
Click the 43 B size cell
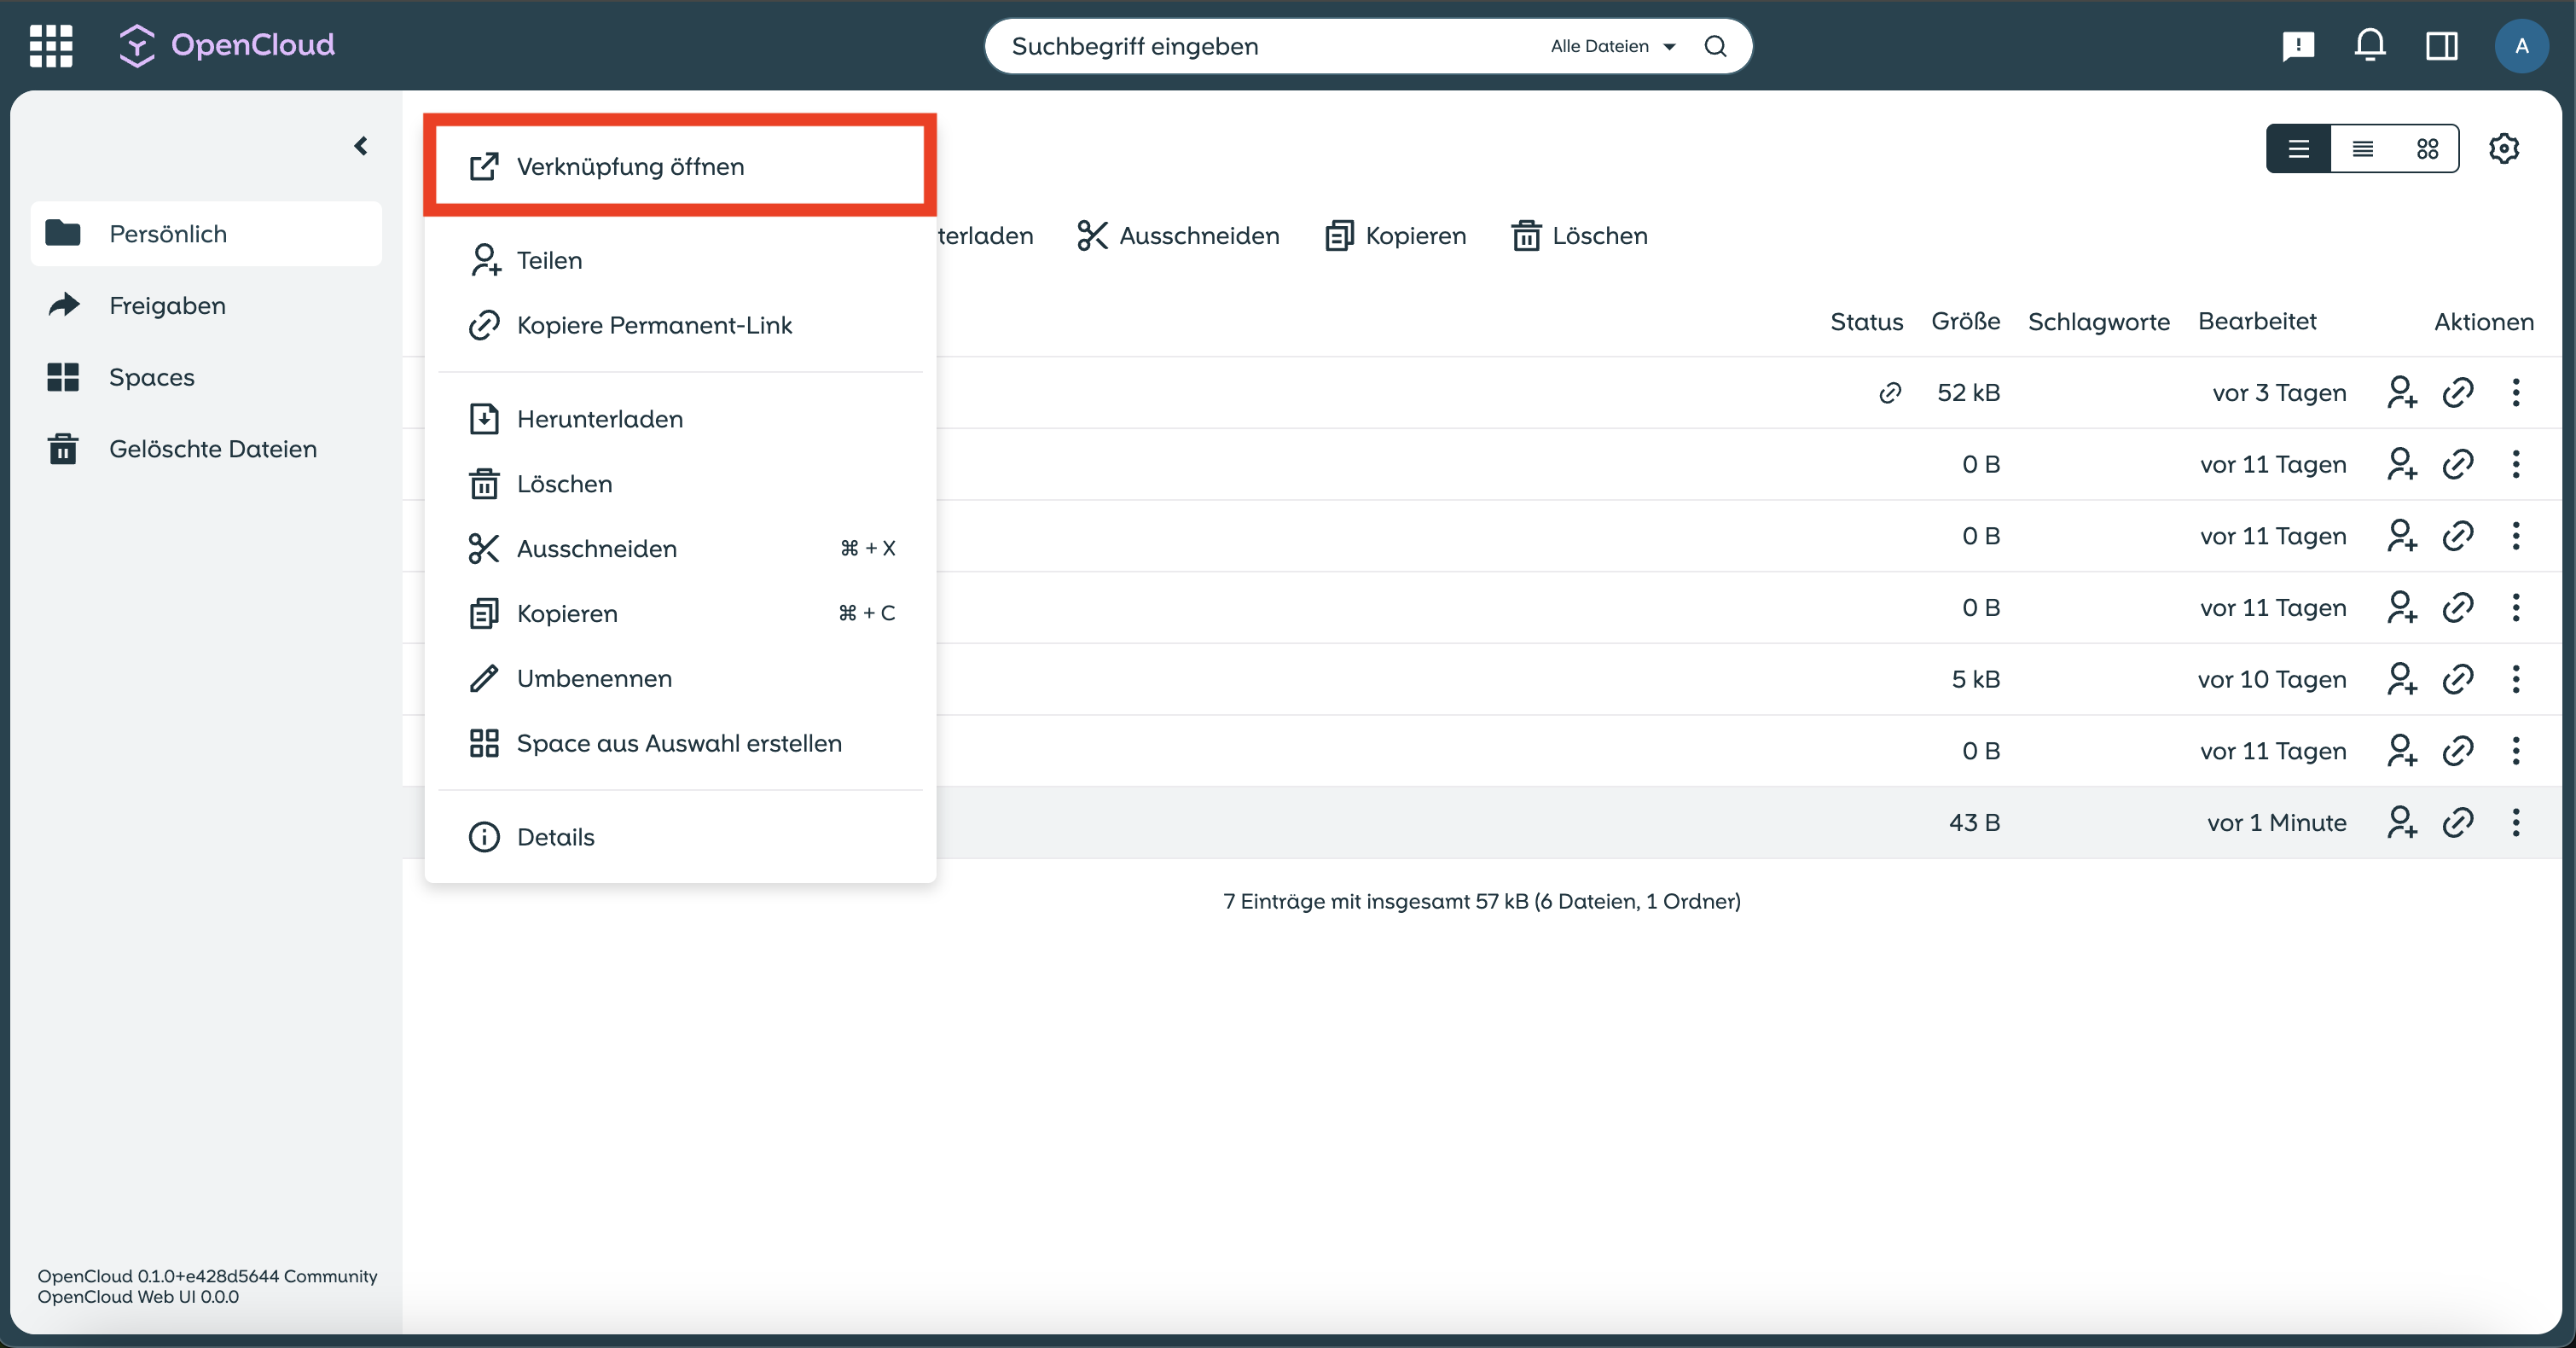click(1974, 823)
